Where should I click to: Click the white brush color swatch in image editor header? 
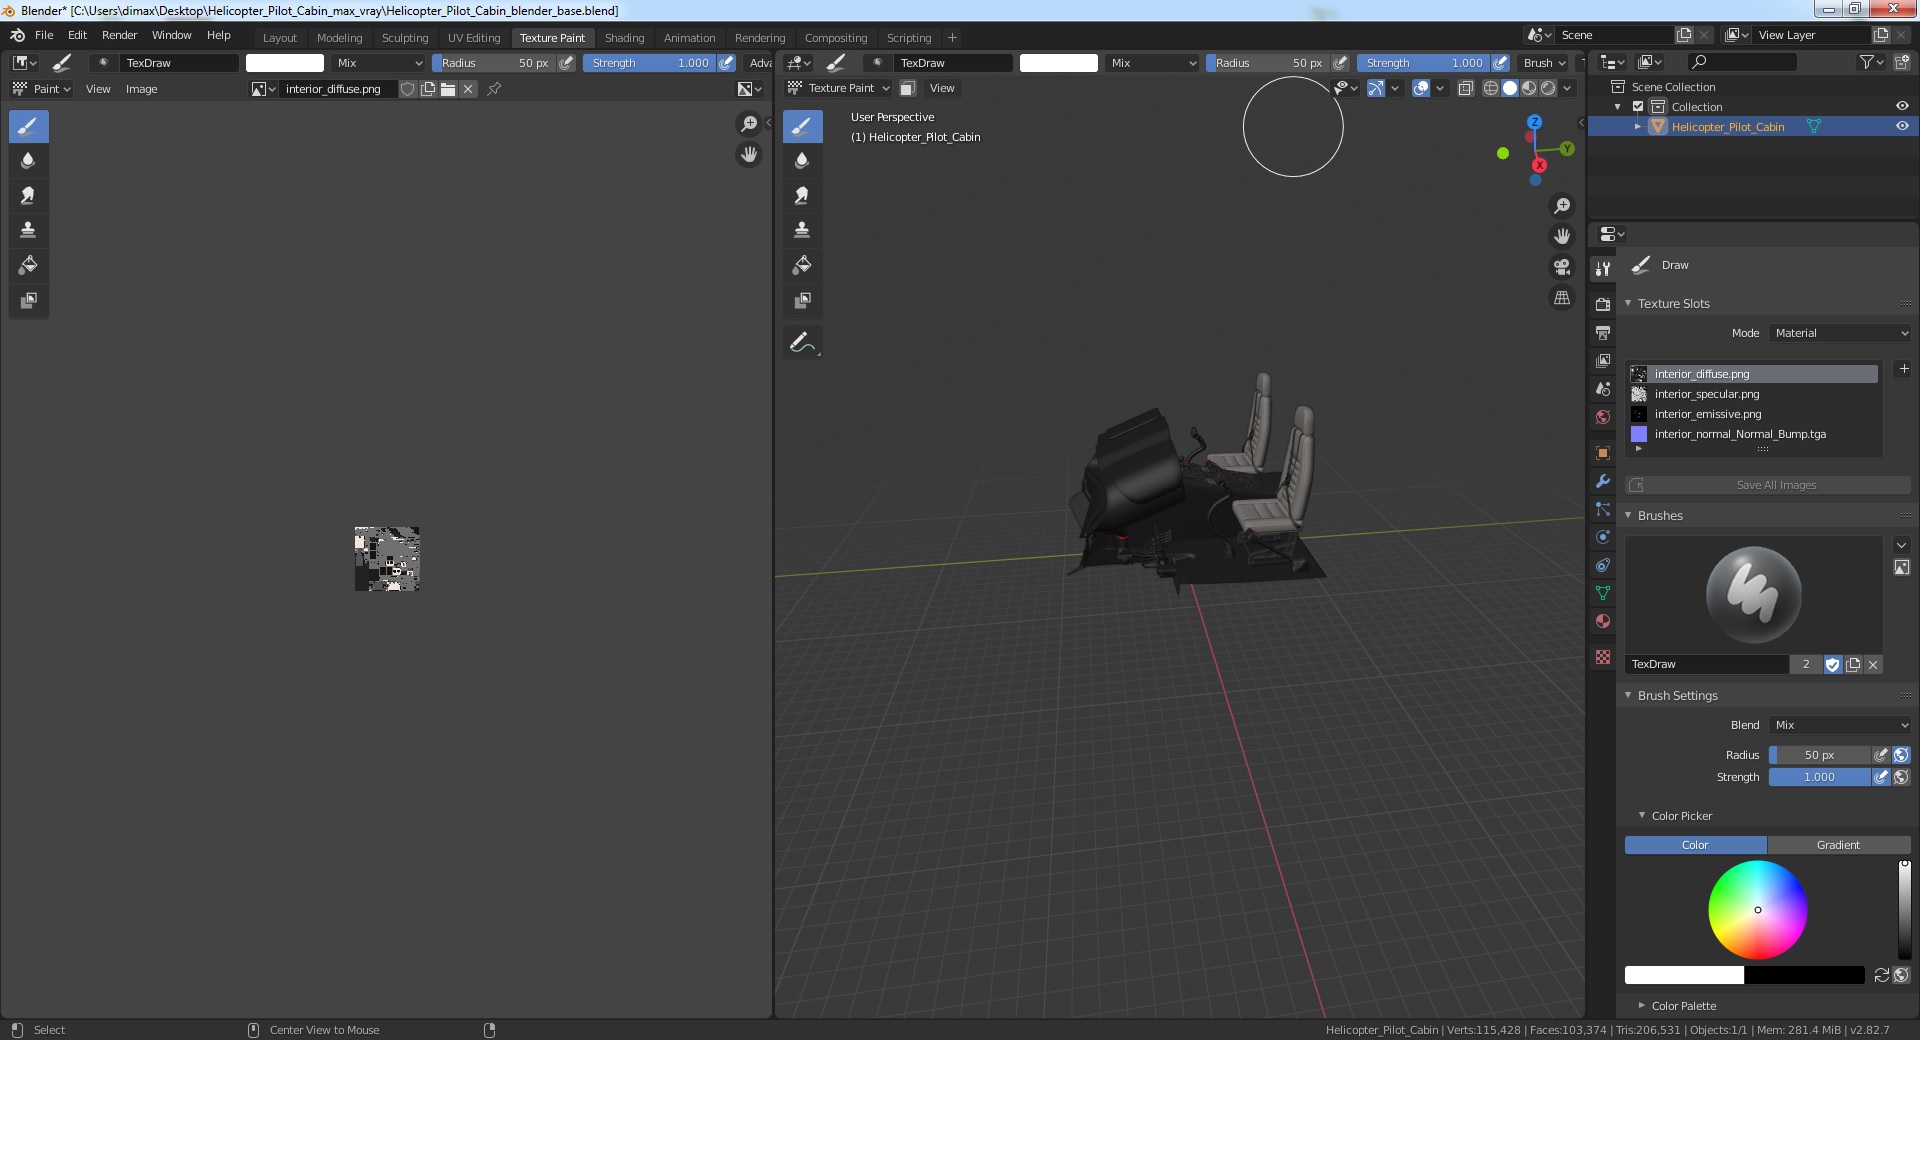tap(285, 62)
